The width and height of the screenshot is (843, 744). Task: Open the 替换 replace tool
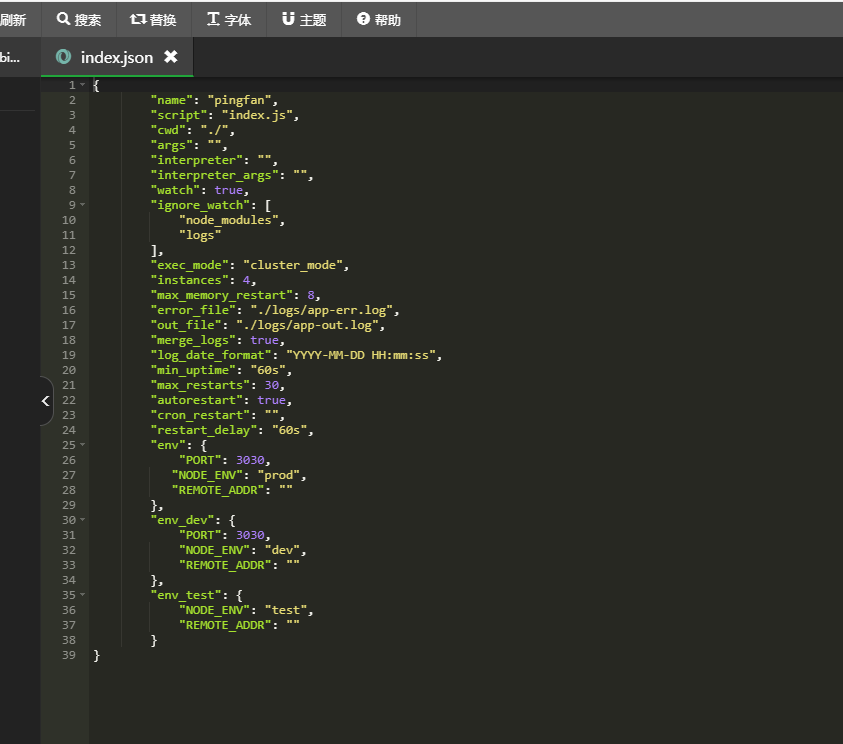tap(153, 20)
